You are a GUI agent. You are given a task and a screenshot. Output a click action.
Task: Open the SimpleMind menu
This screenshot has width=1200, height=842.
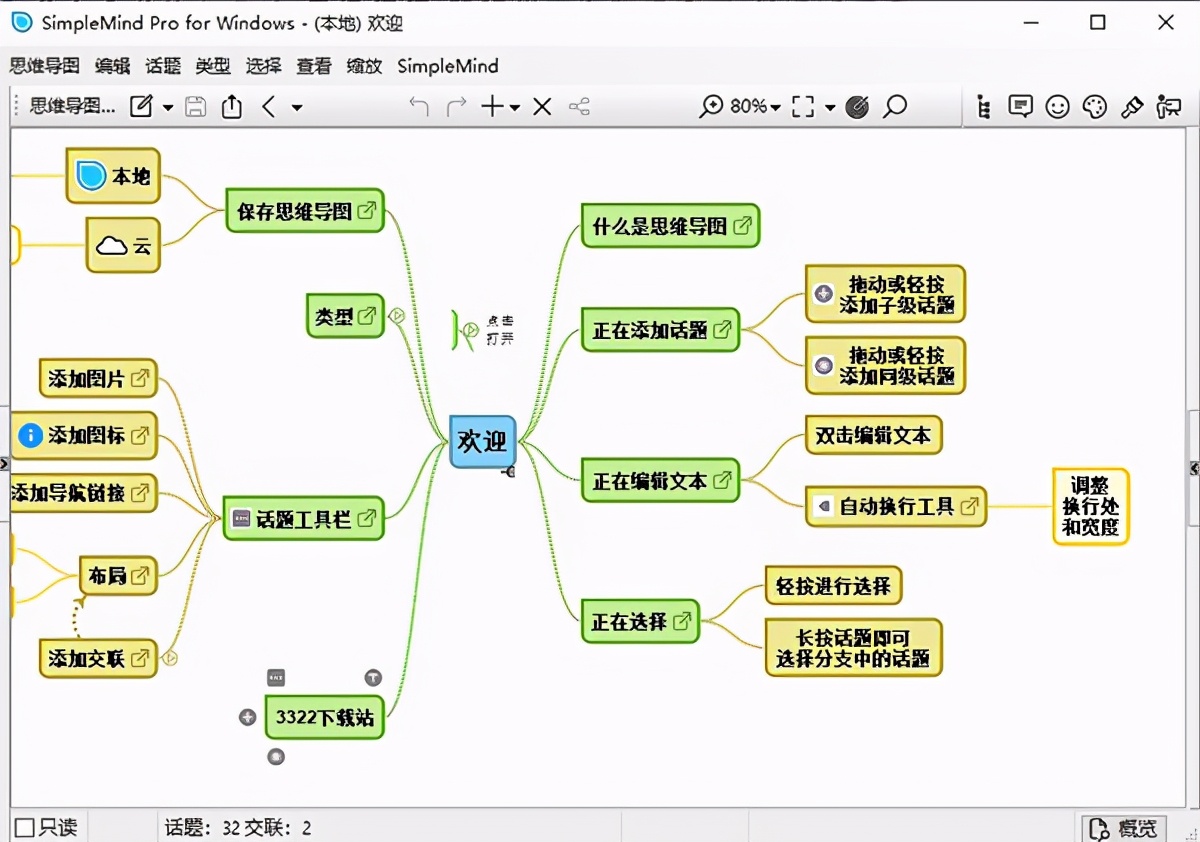pyautogui.click(x=447, y=66)
